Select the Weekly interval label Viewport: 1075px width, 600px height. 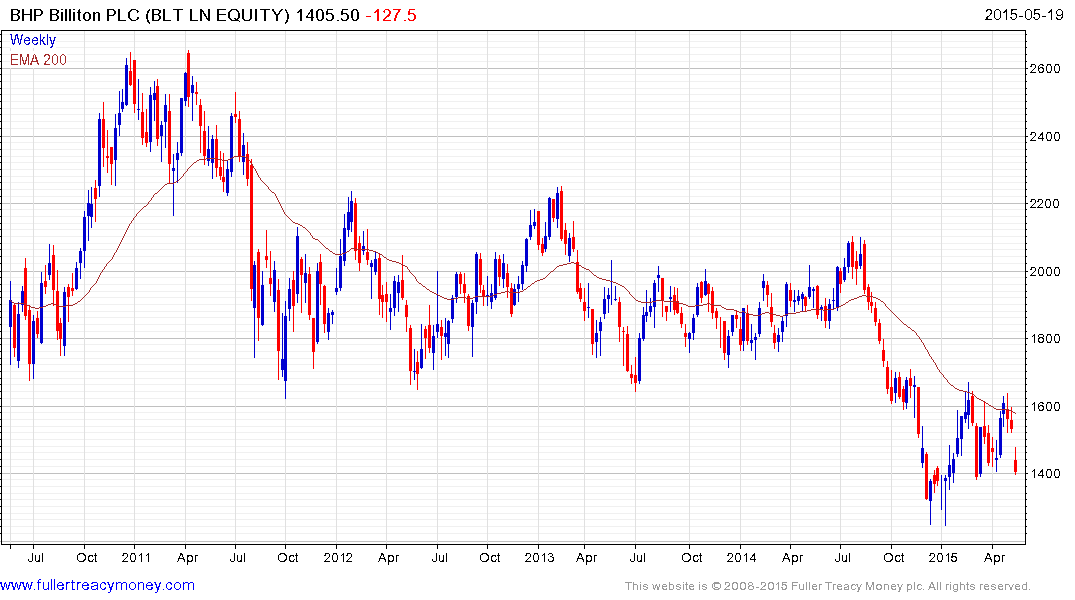tap(33, 40)
